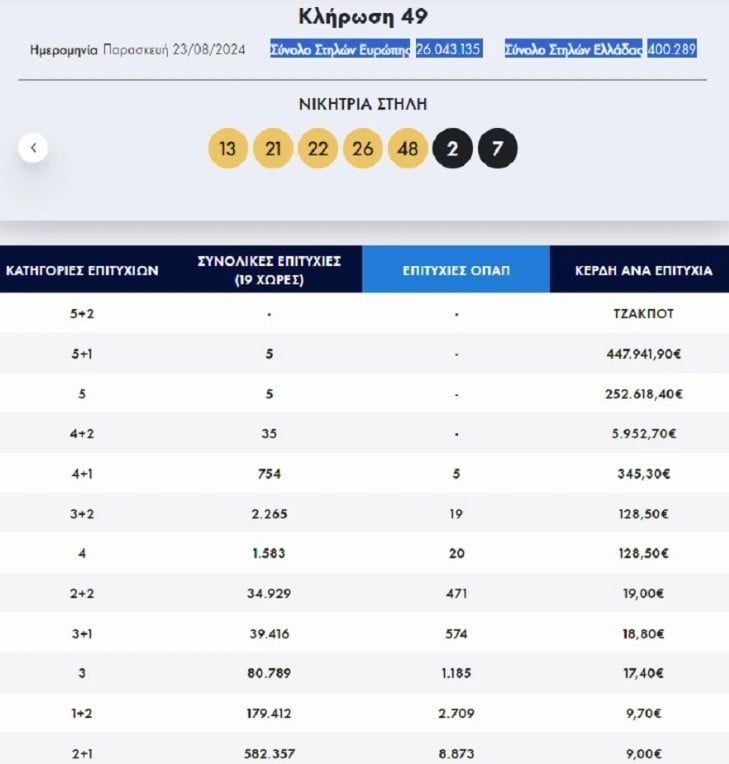Click the ΤΖΑΚΠΟΤ prize cell
Image resolution: width=729 pixels, height=764 pixels.
(643, 314)
